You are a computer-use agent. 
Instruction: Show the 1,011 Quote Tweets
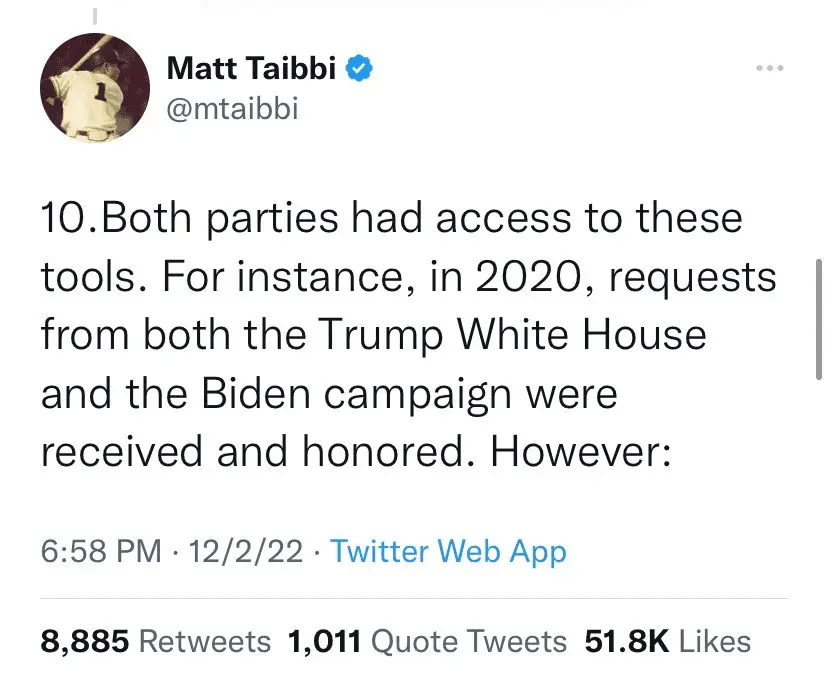pos(427,641)
